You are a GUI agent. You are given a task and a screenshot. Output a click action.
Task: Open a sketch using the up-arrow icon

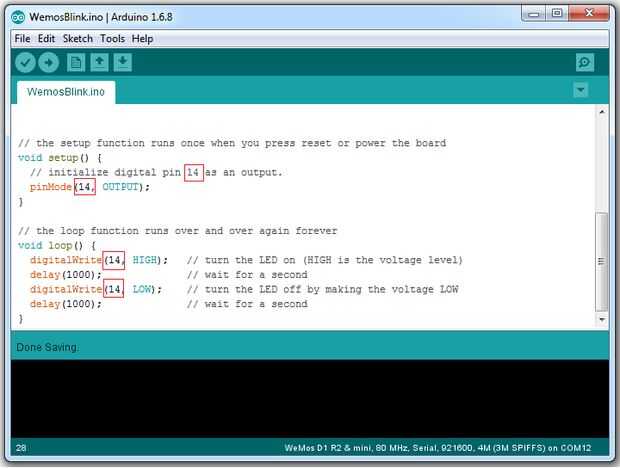[99, 62]
